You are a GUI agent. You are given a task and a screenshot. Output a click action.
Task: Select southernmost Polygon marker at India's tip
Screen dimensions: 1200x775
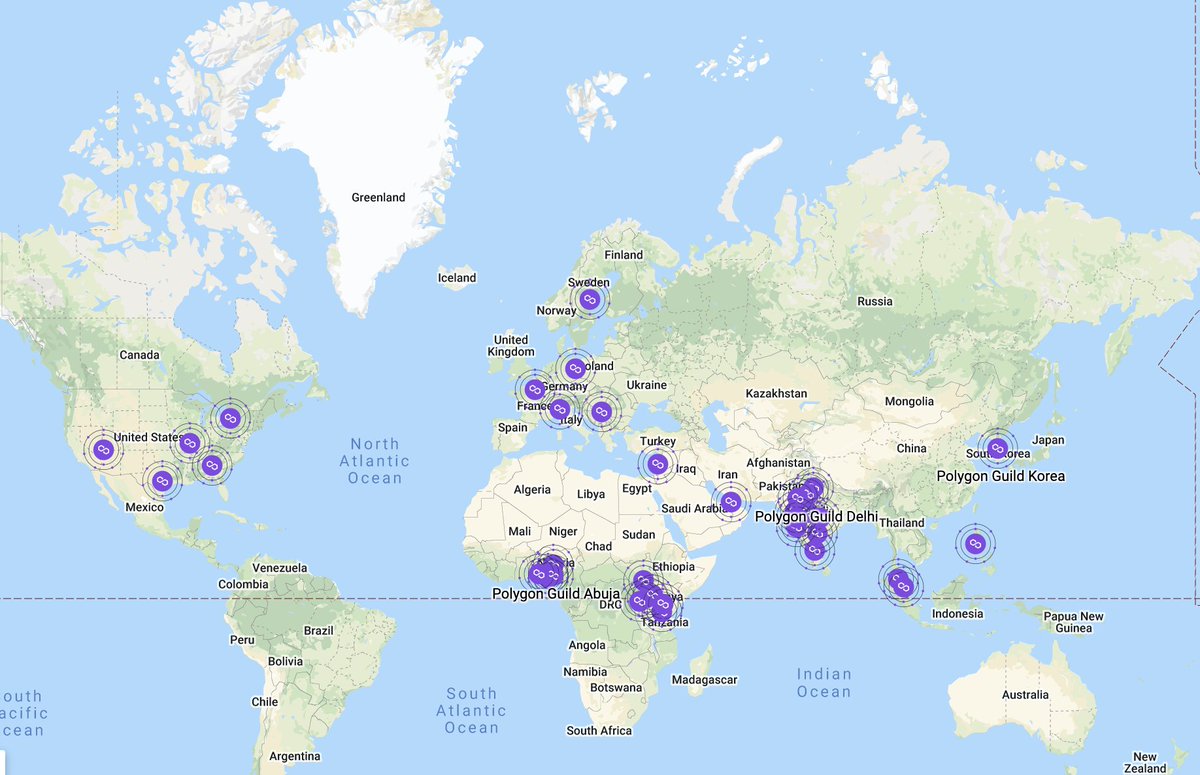tap(815, 550)
